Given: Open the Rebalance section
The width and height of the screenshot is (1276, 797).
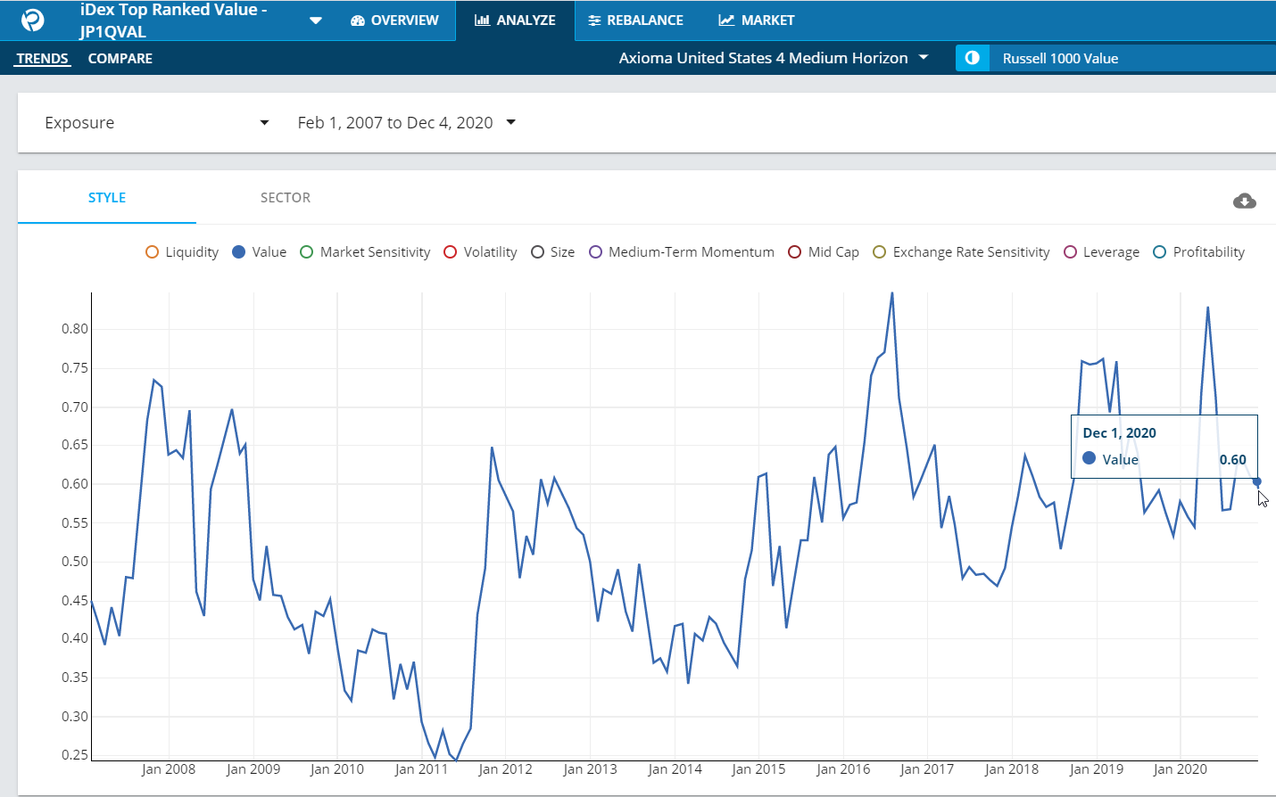Looking at the screenshot, I should [635, 20].
